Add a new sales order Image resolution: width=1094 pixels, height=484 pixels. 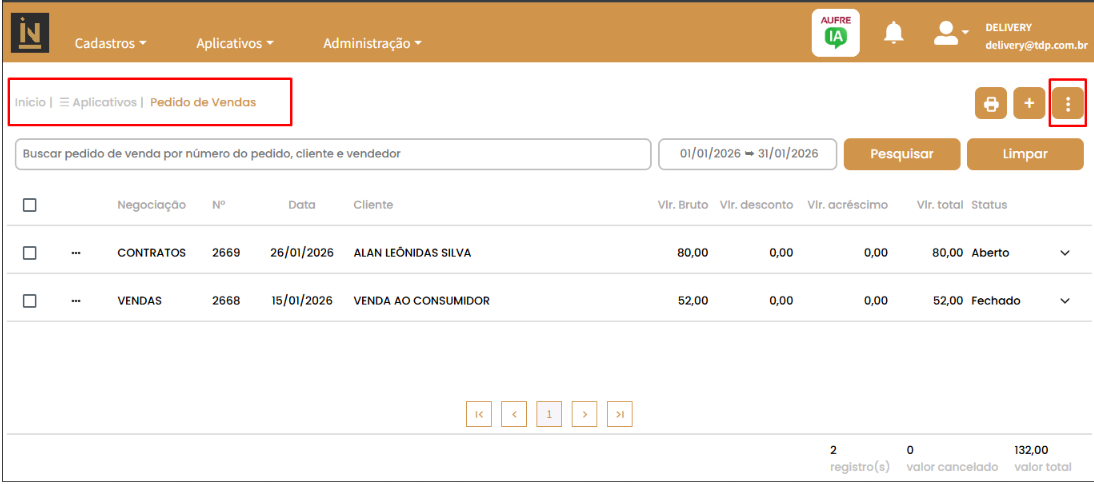pyautogui.click(x=1029, y=104)
